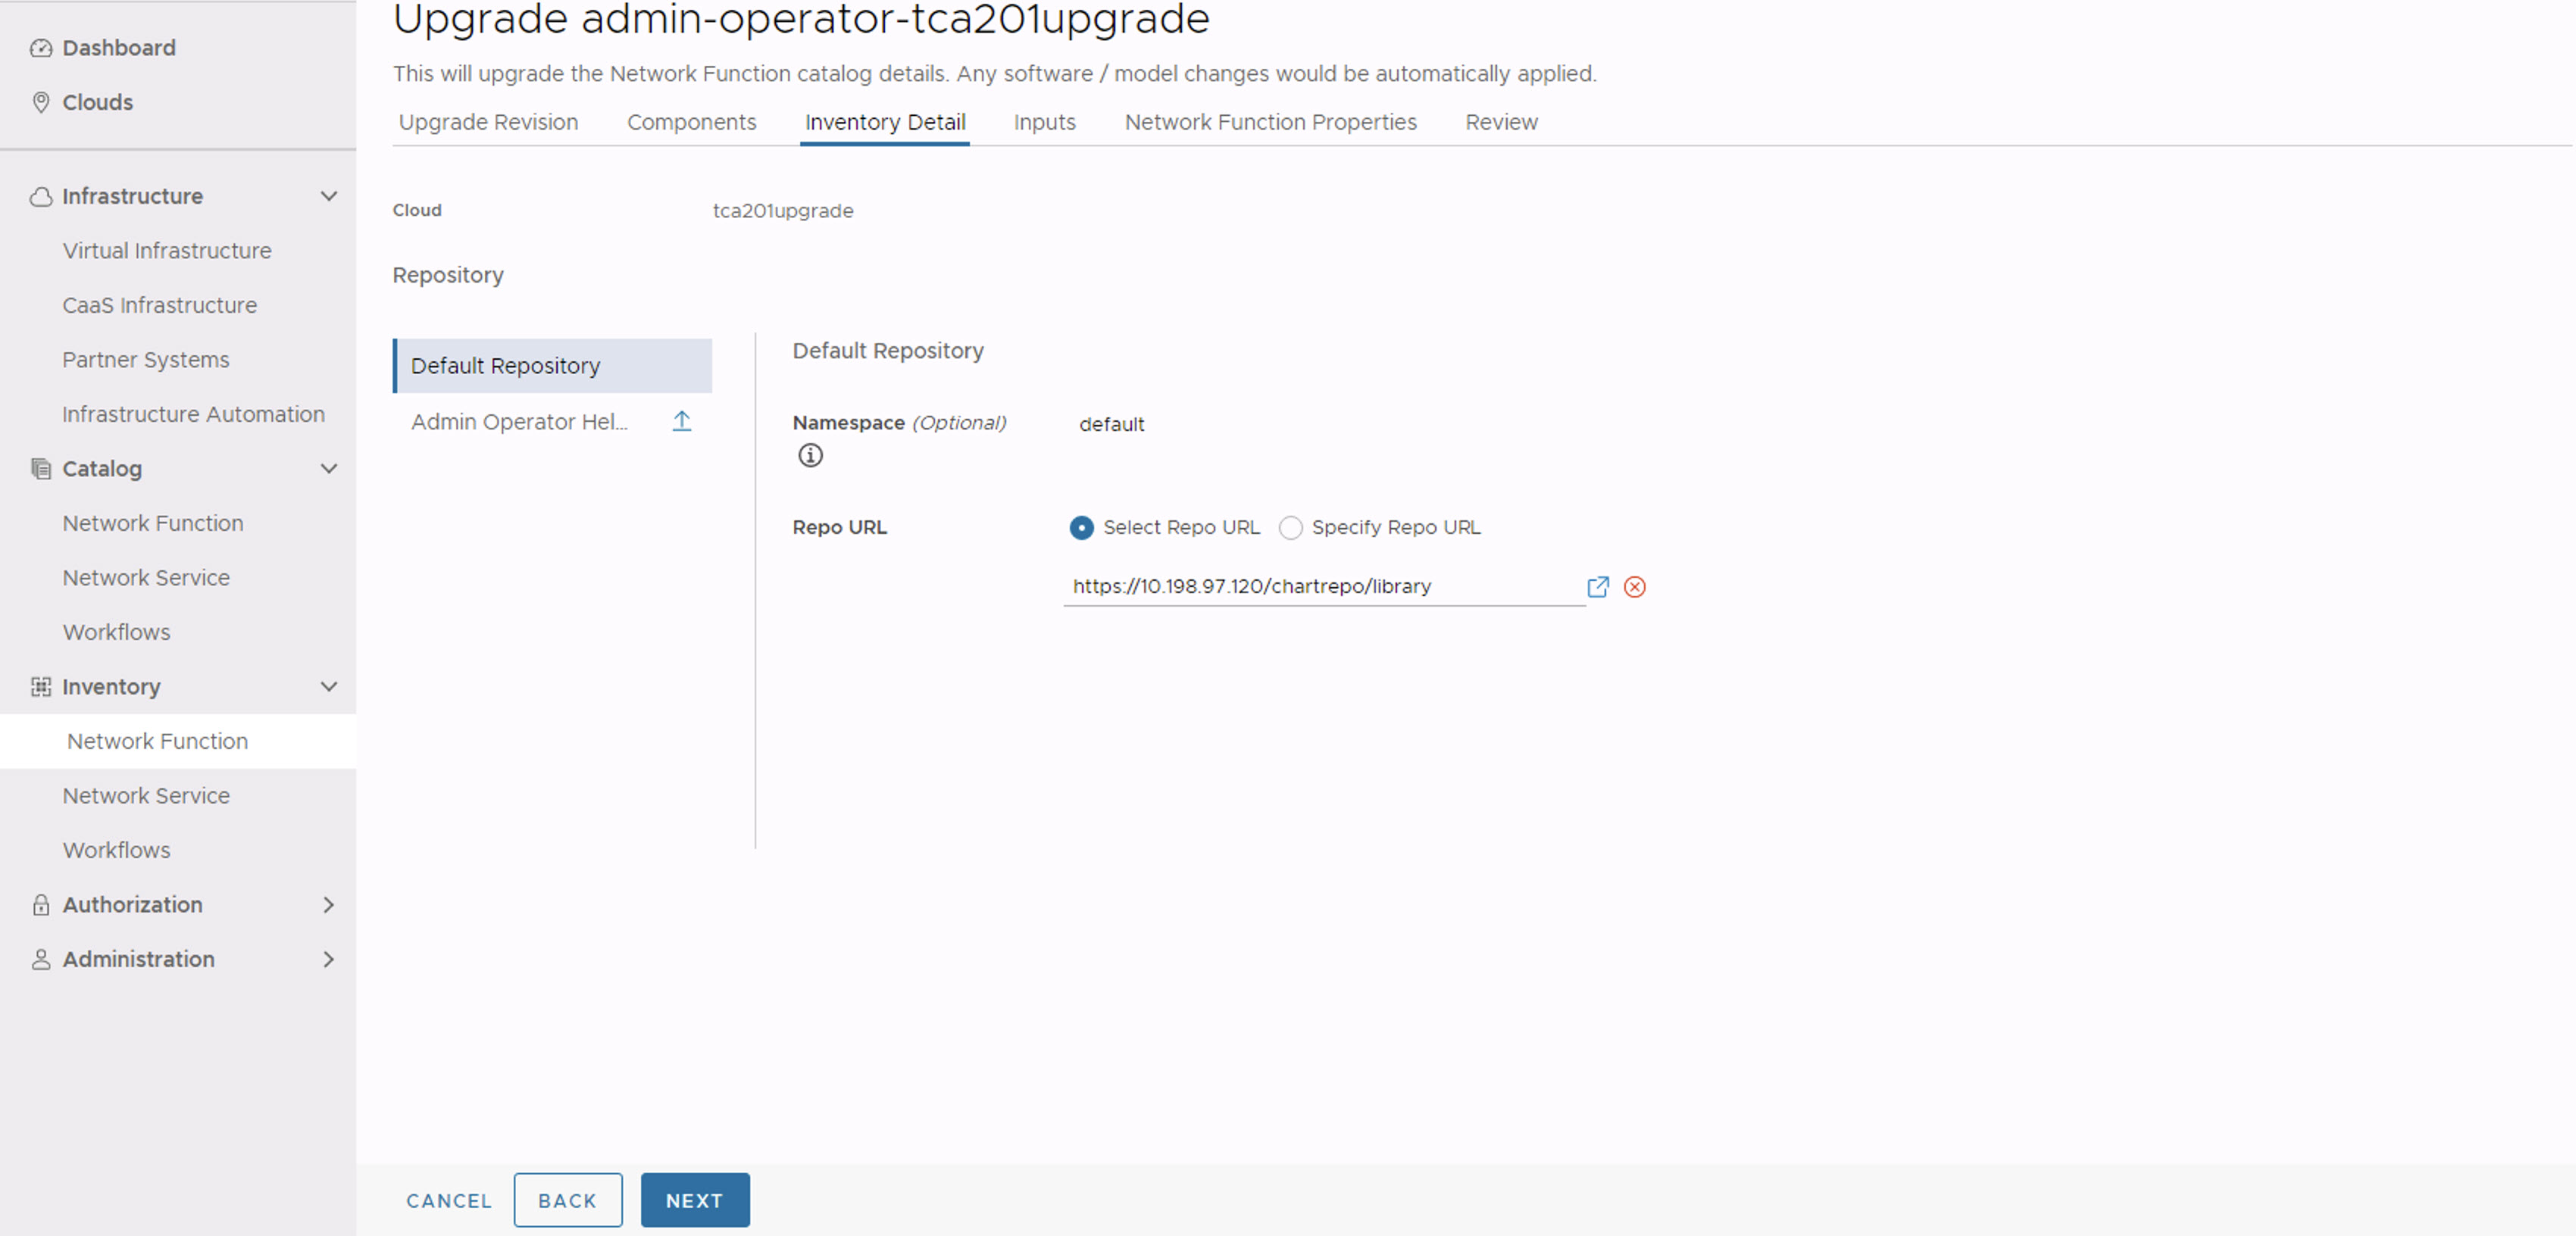This screenshot has width=2576, height=1236.
Task: Click the clear/remove icon on Repo URL field
Action: pos(1637,586)
